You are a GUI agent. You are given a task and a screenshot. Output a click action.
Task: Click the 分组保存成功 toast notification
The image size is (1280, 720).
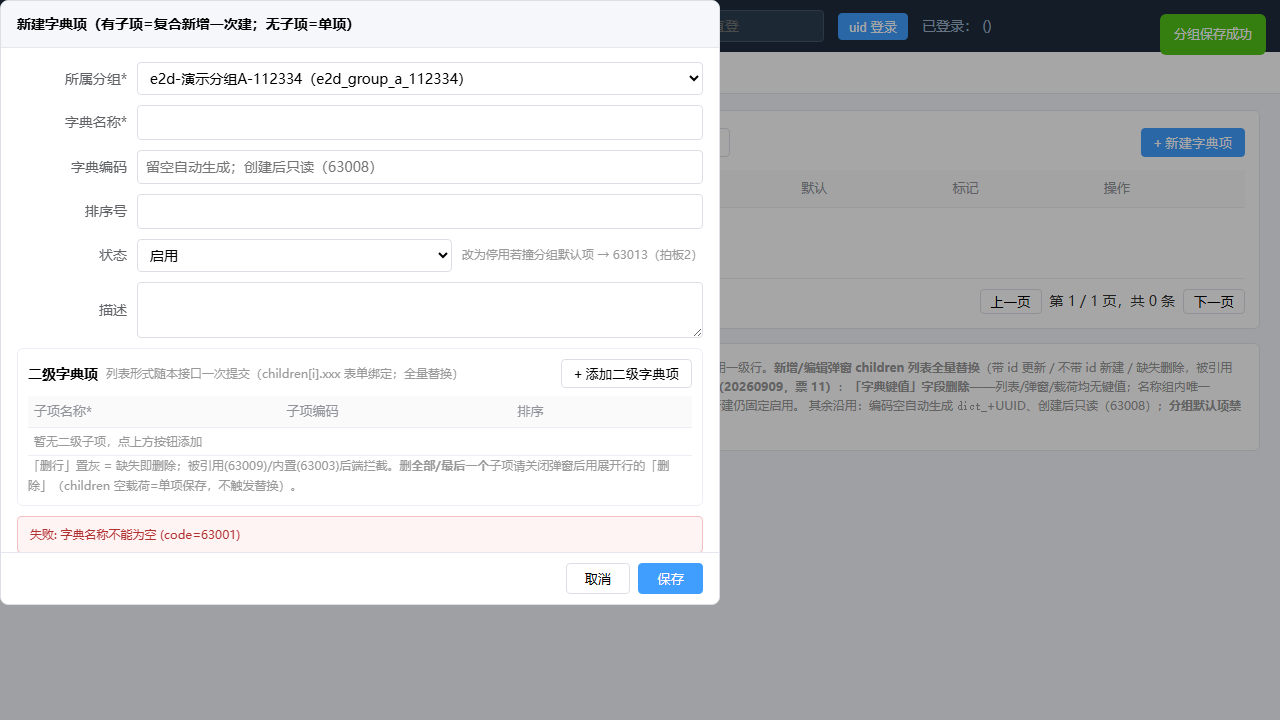1213,34
